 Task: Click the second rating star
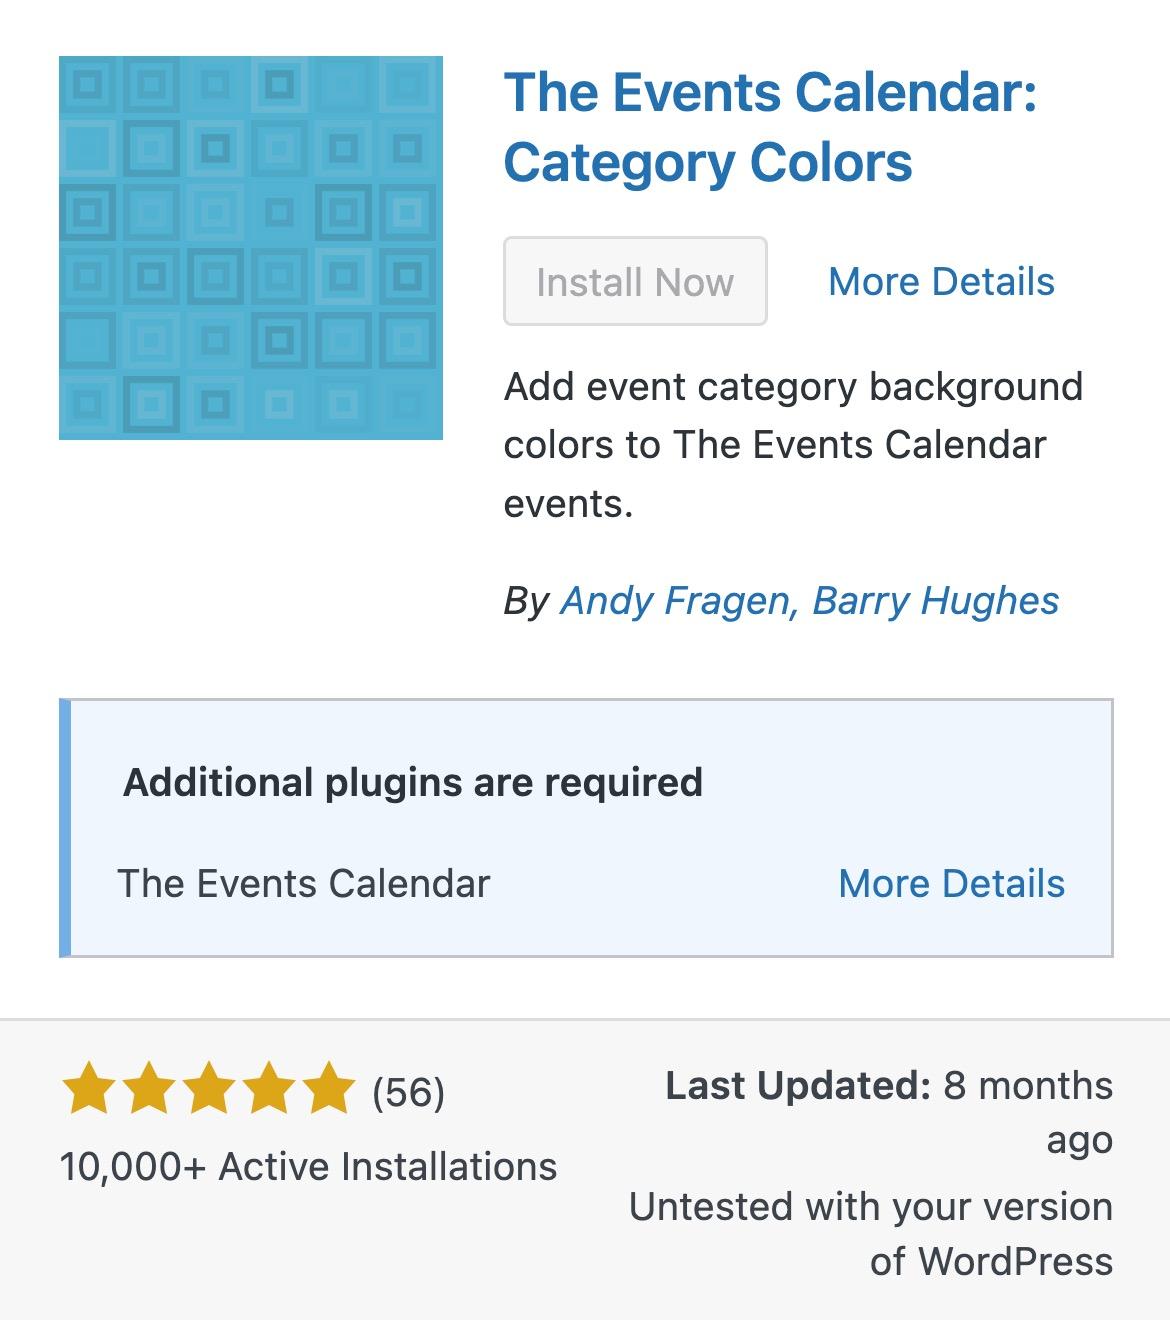pos(148,1090)
